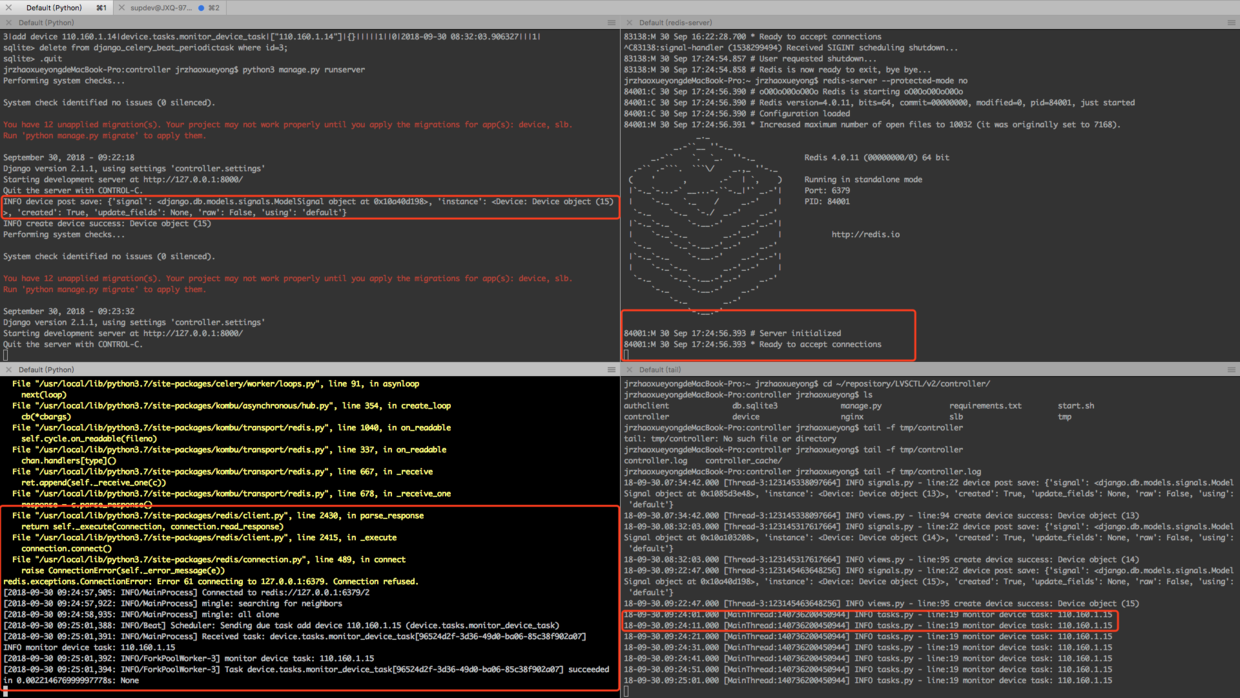The height and width of the screenshot is (698, 1240).
Task: Click the '# Server initialized' log line
Action: [x=732, y=333]
